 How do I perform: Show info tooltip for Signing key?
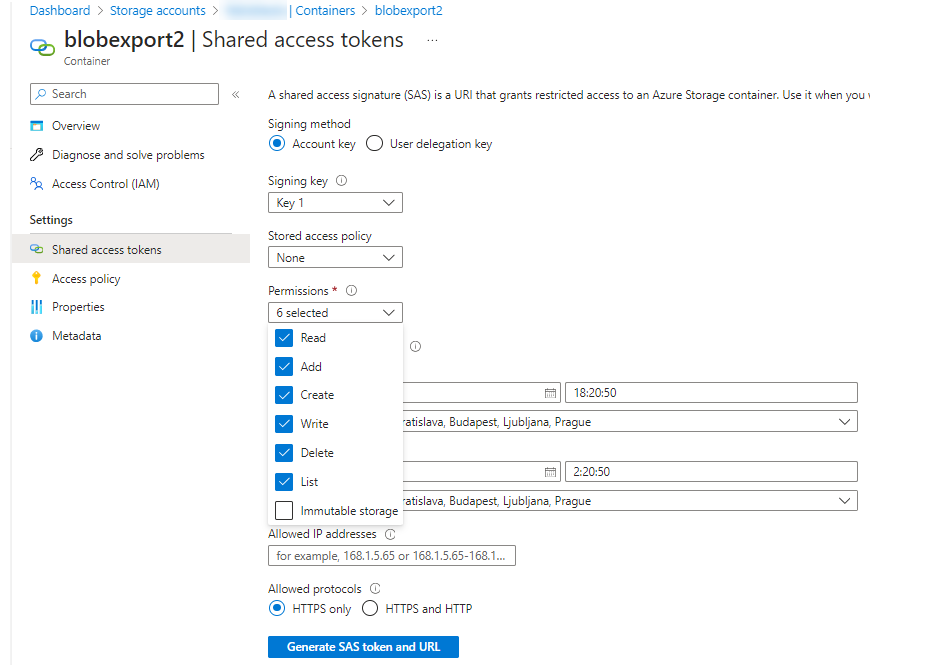341,181
